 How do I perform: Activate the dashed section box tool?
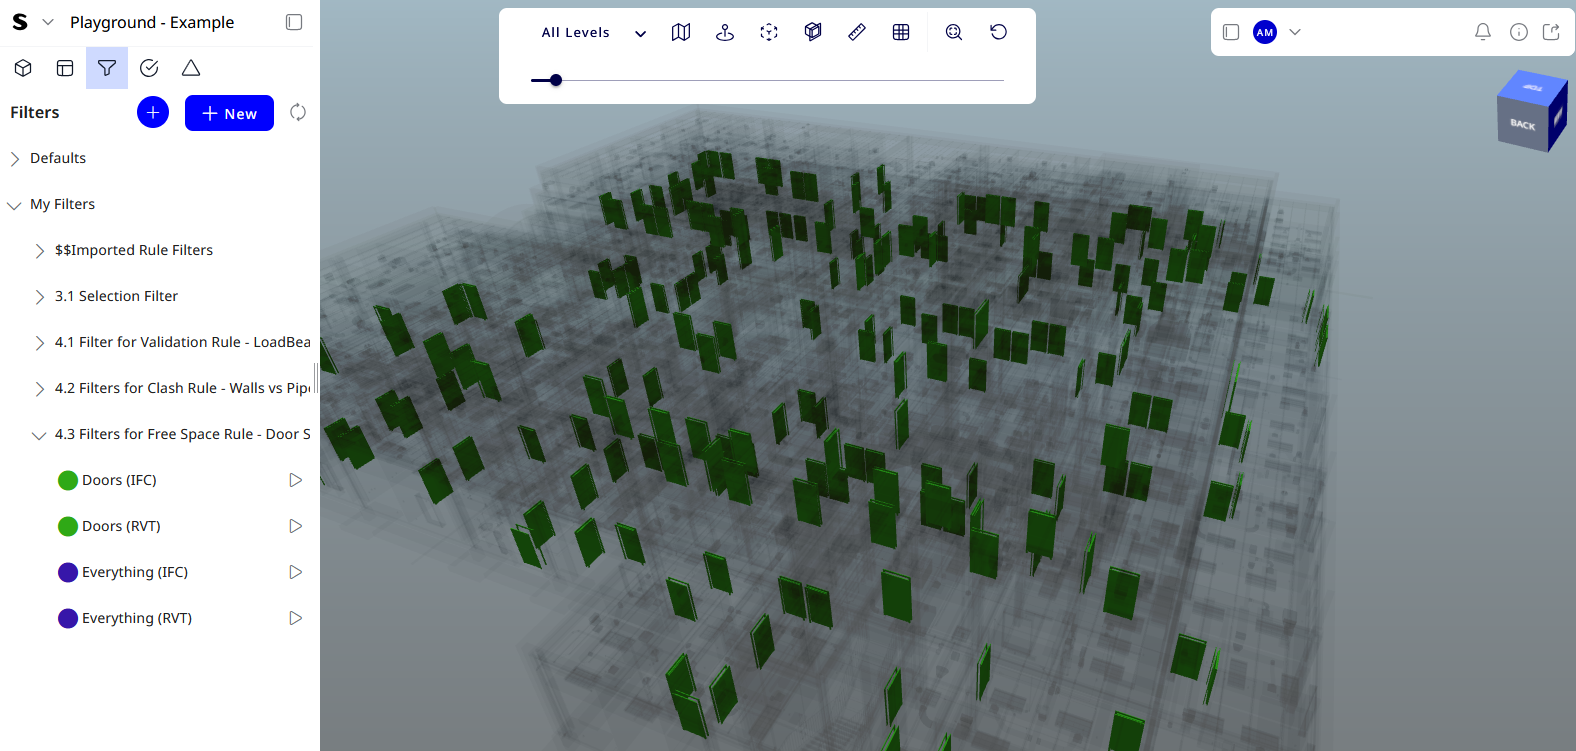tap(769, 32)
